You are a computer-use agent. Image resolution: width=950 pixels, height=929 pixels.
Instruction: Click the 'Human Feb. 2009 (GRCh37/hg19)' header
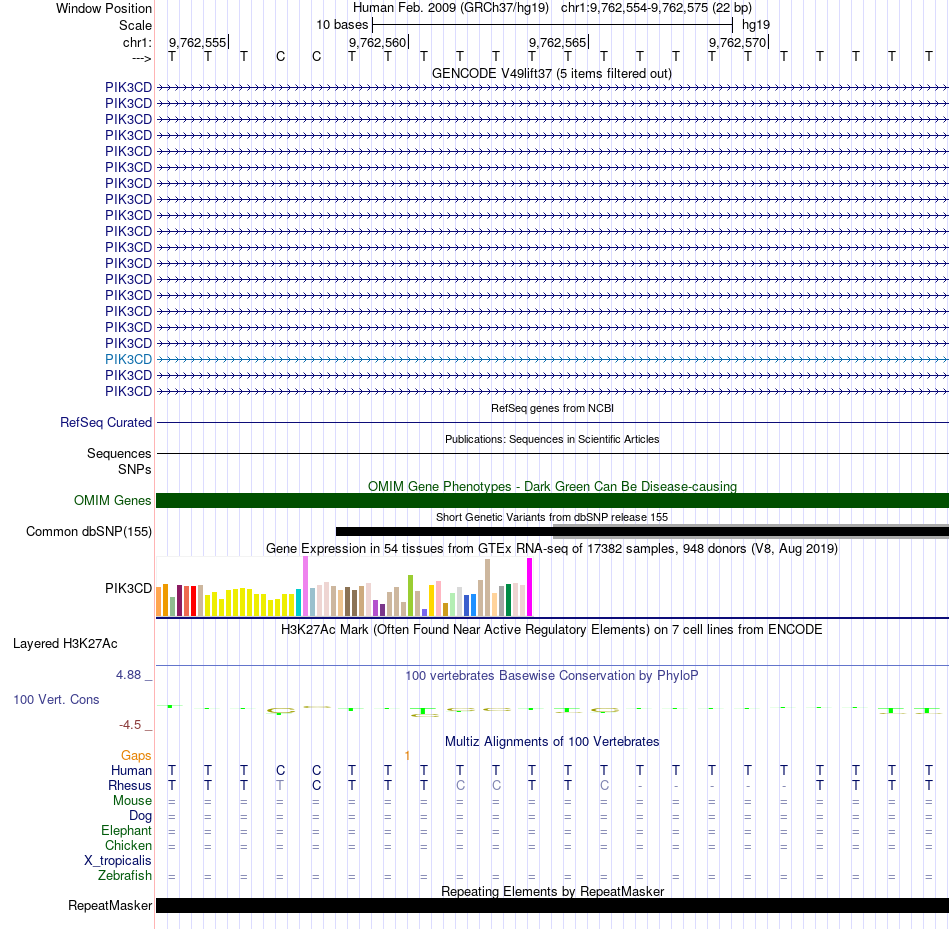(451, 8)
